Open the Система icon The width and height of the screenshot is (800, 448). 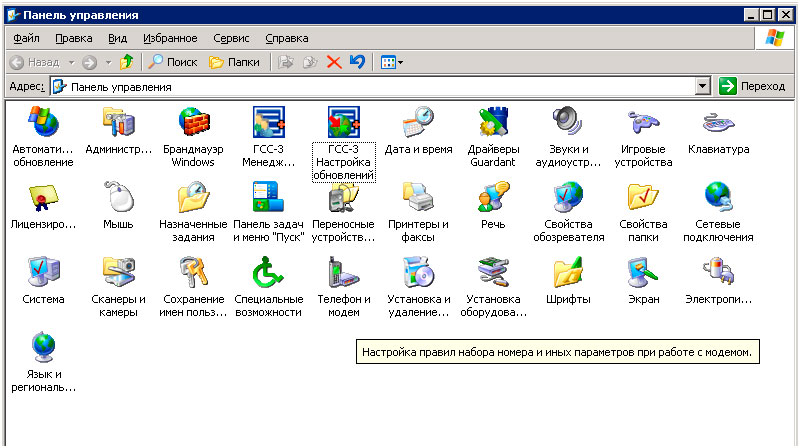click(x=43, y=272)
